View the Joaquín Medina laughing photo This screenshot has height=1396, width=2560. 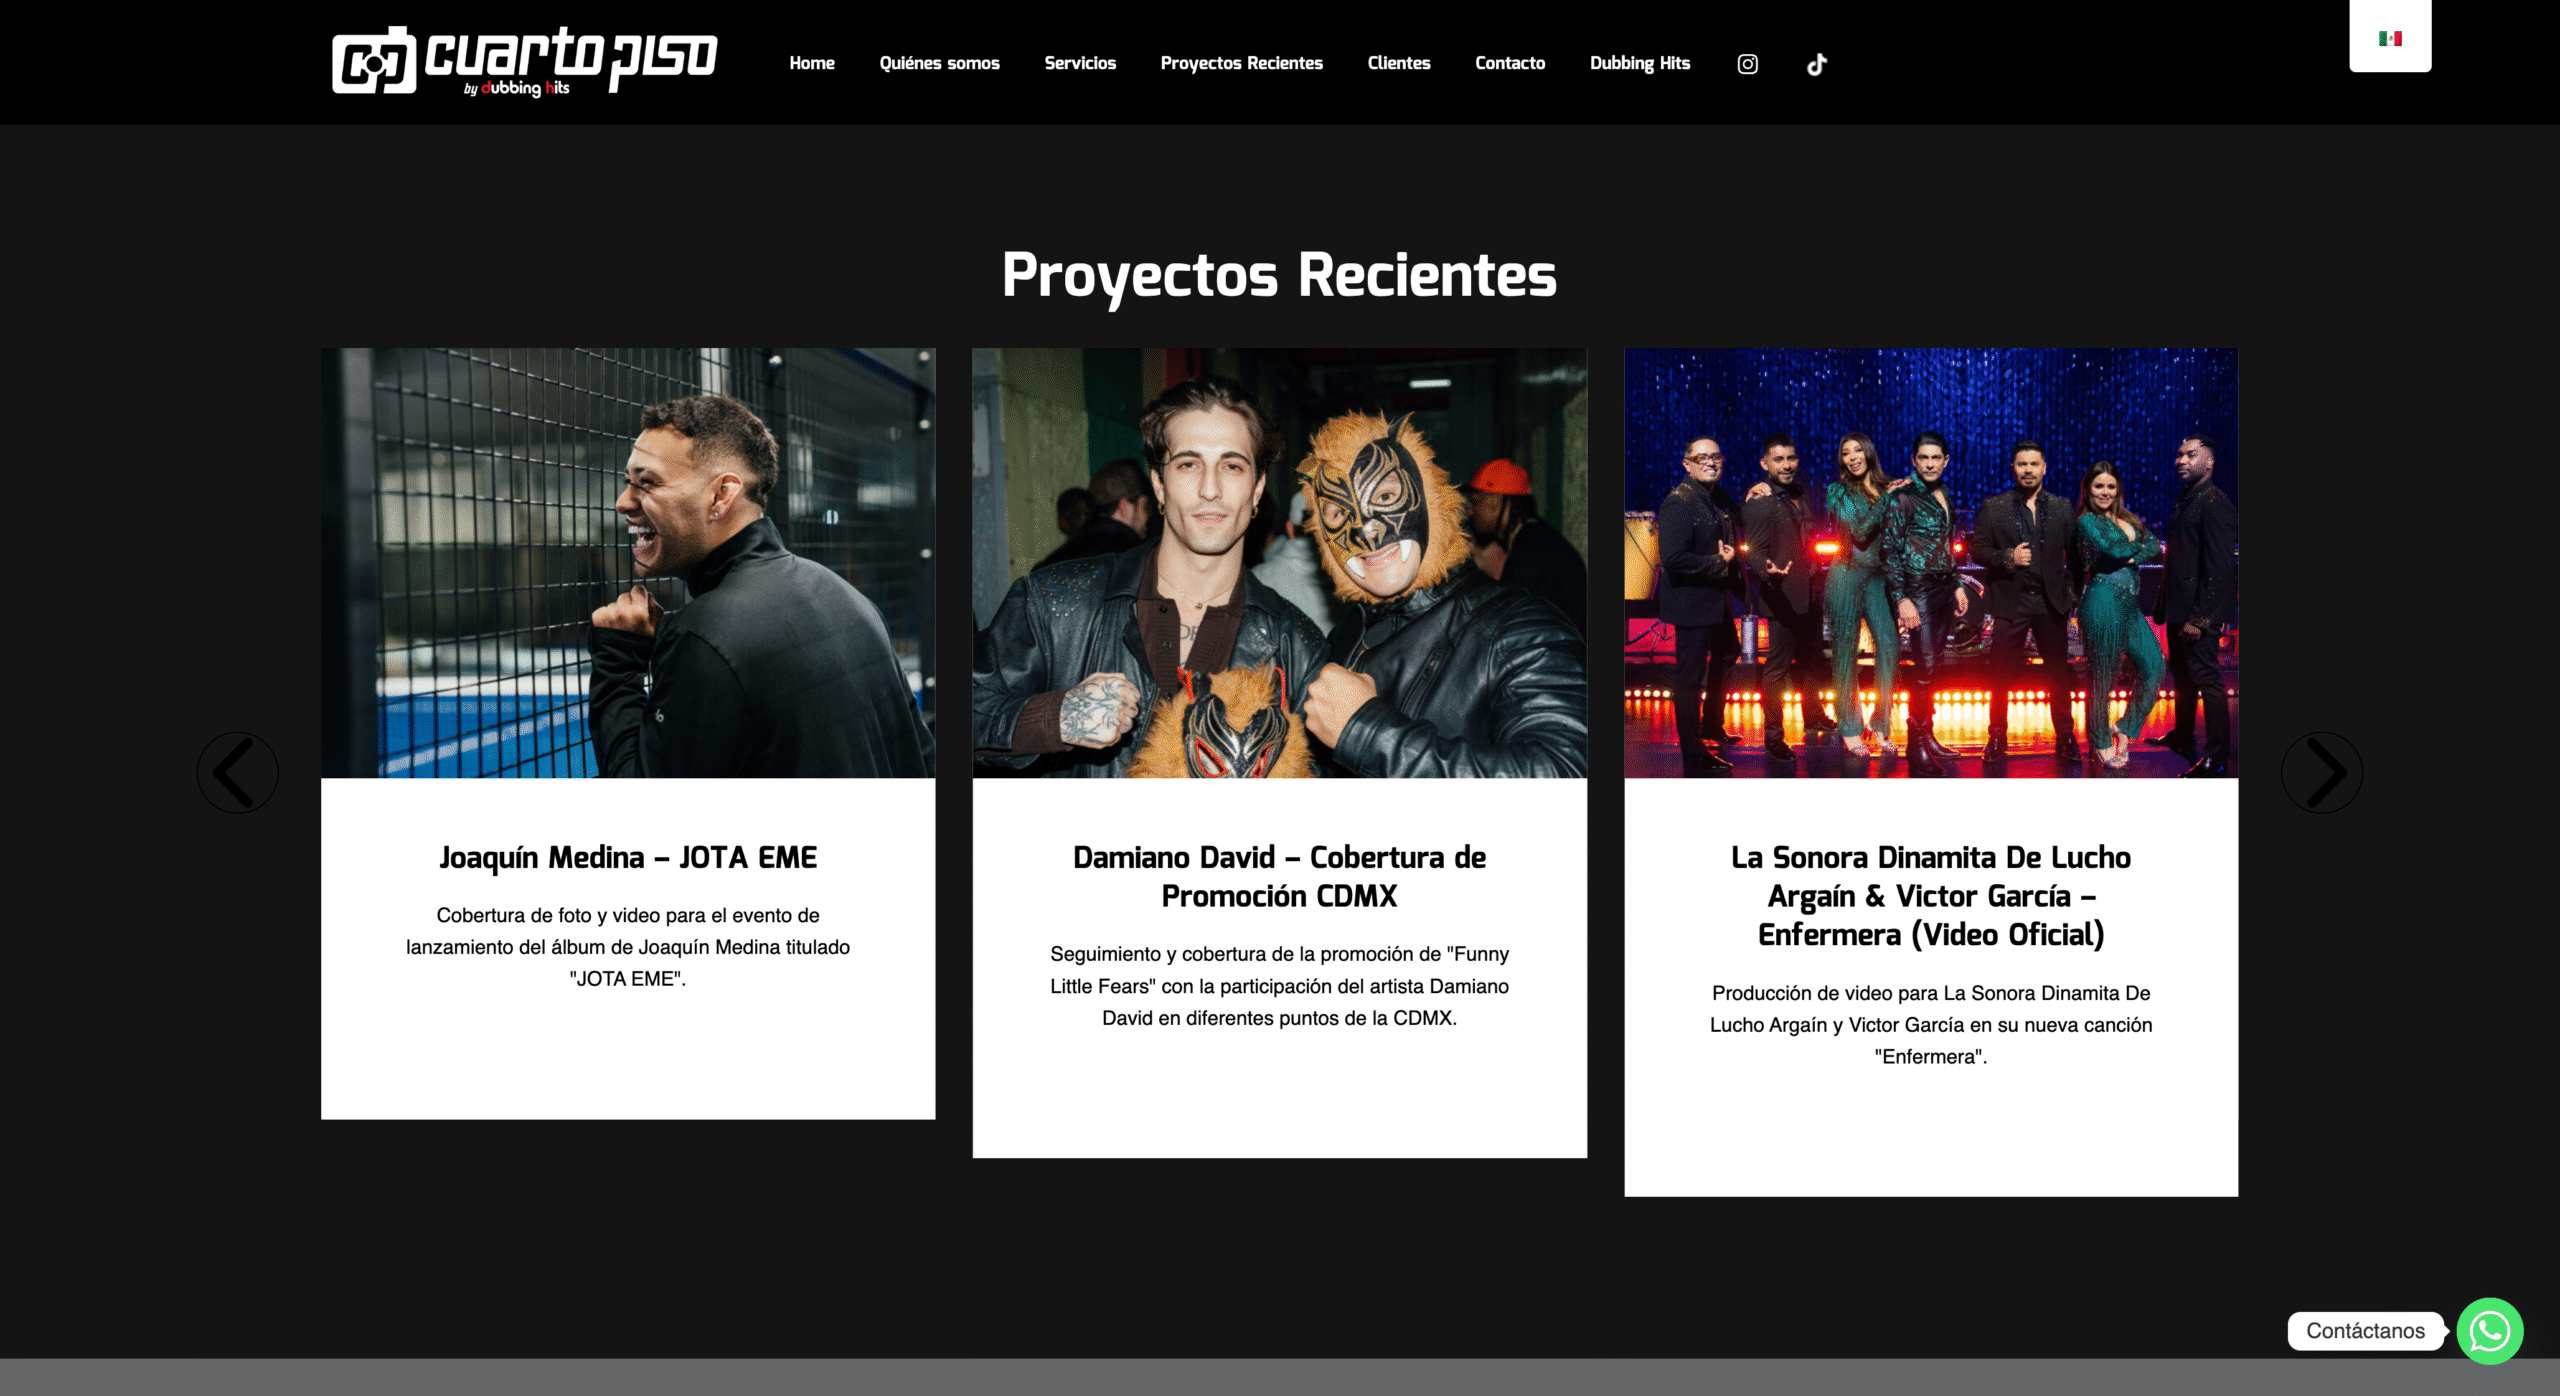click(628, 563)
